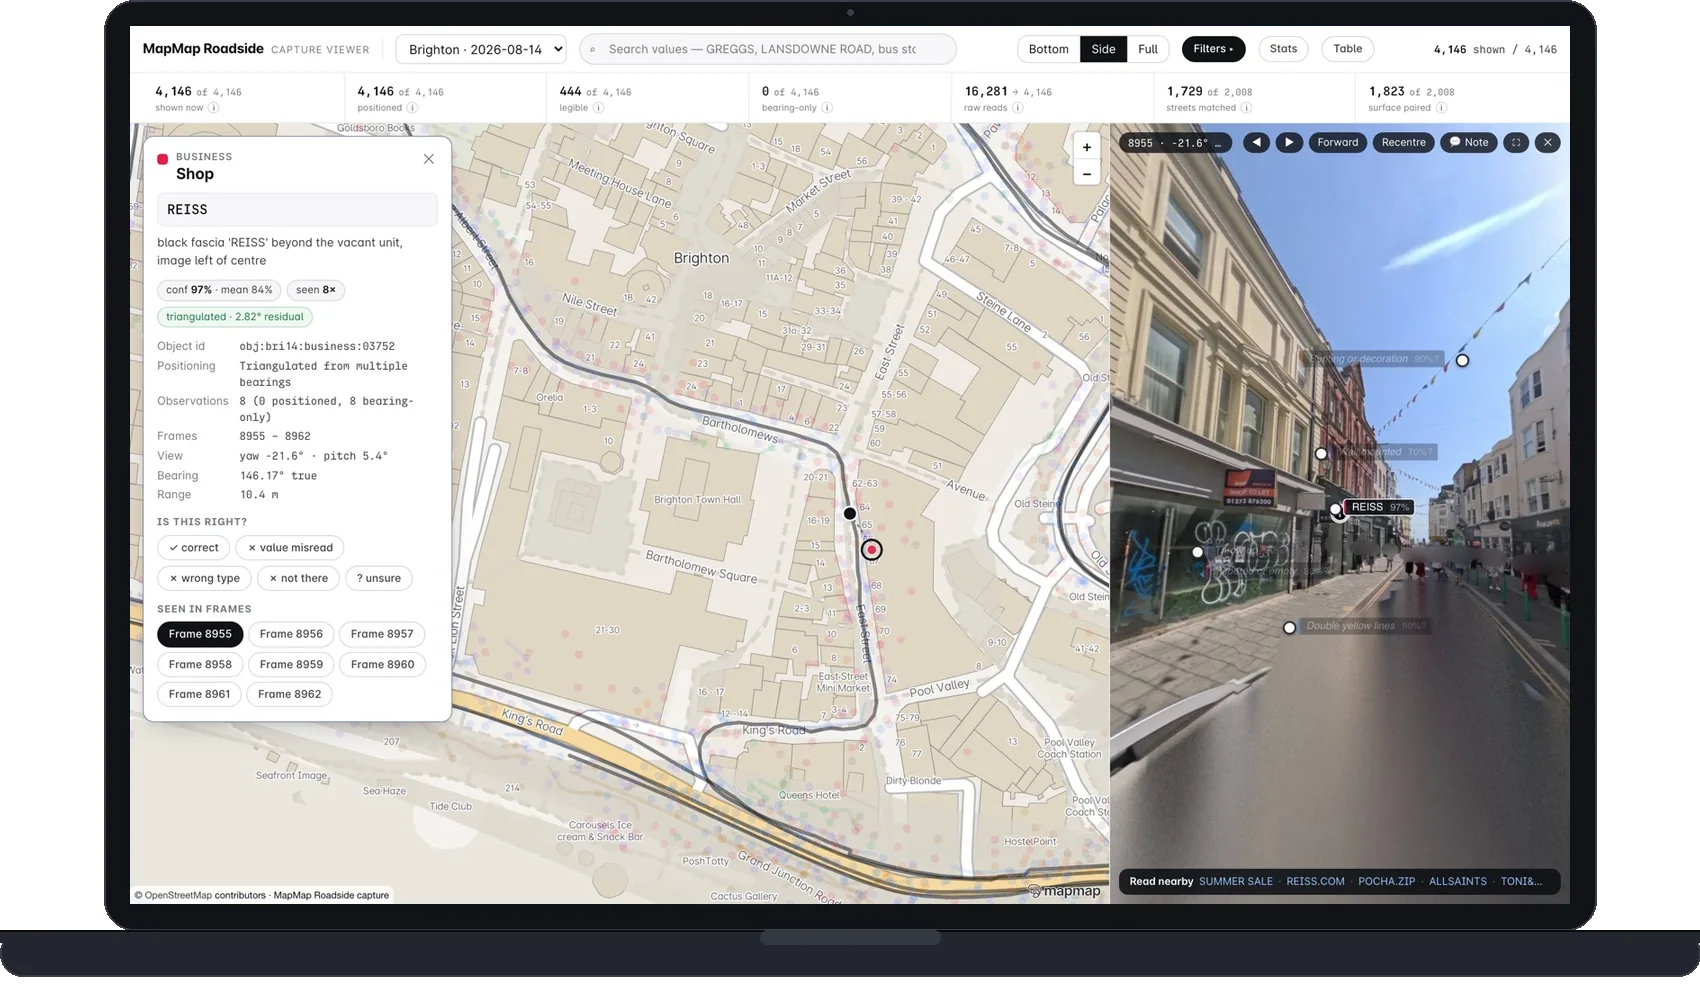Expand the photo viewer to fullscreen
The image size is (1700, 984).
pos(1516,143)
